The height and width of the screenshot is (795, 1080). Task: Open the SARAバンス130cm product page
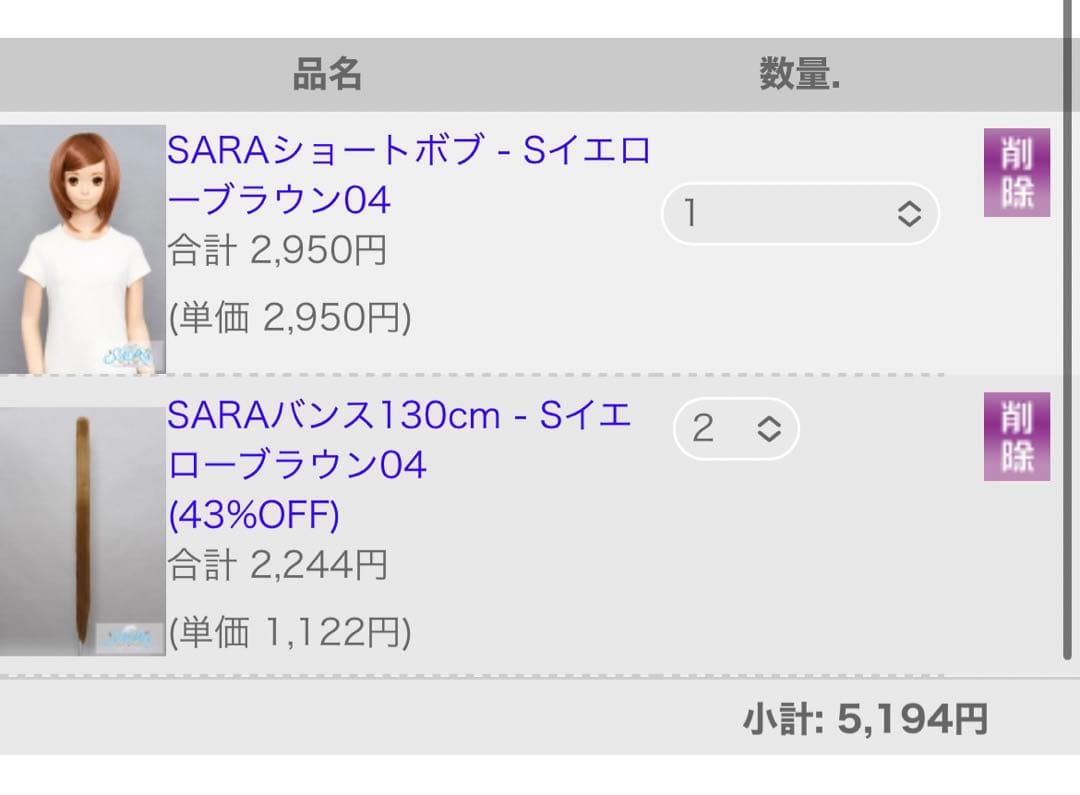400,440
